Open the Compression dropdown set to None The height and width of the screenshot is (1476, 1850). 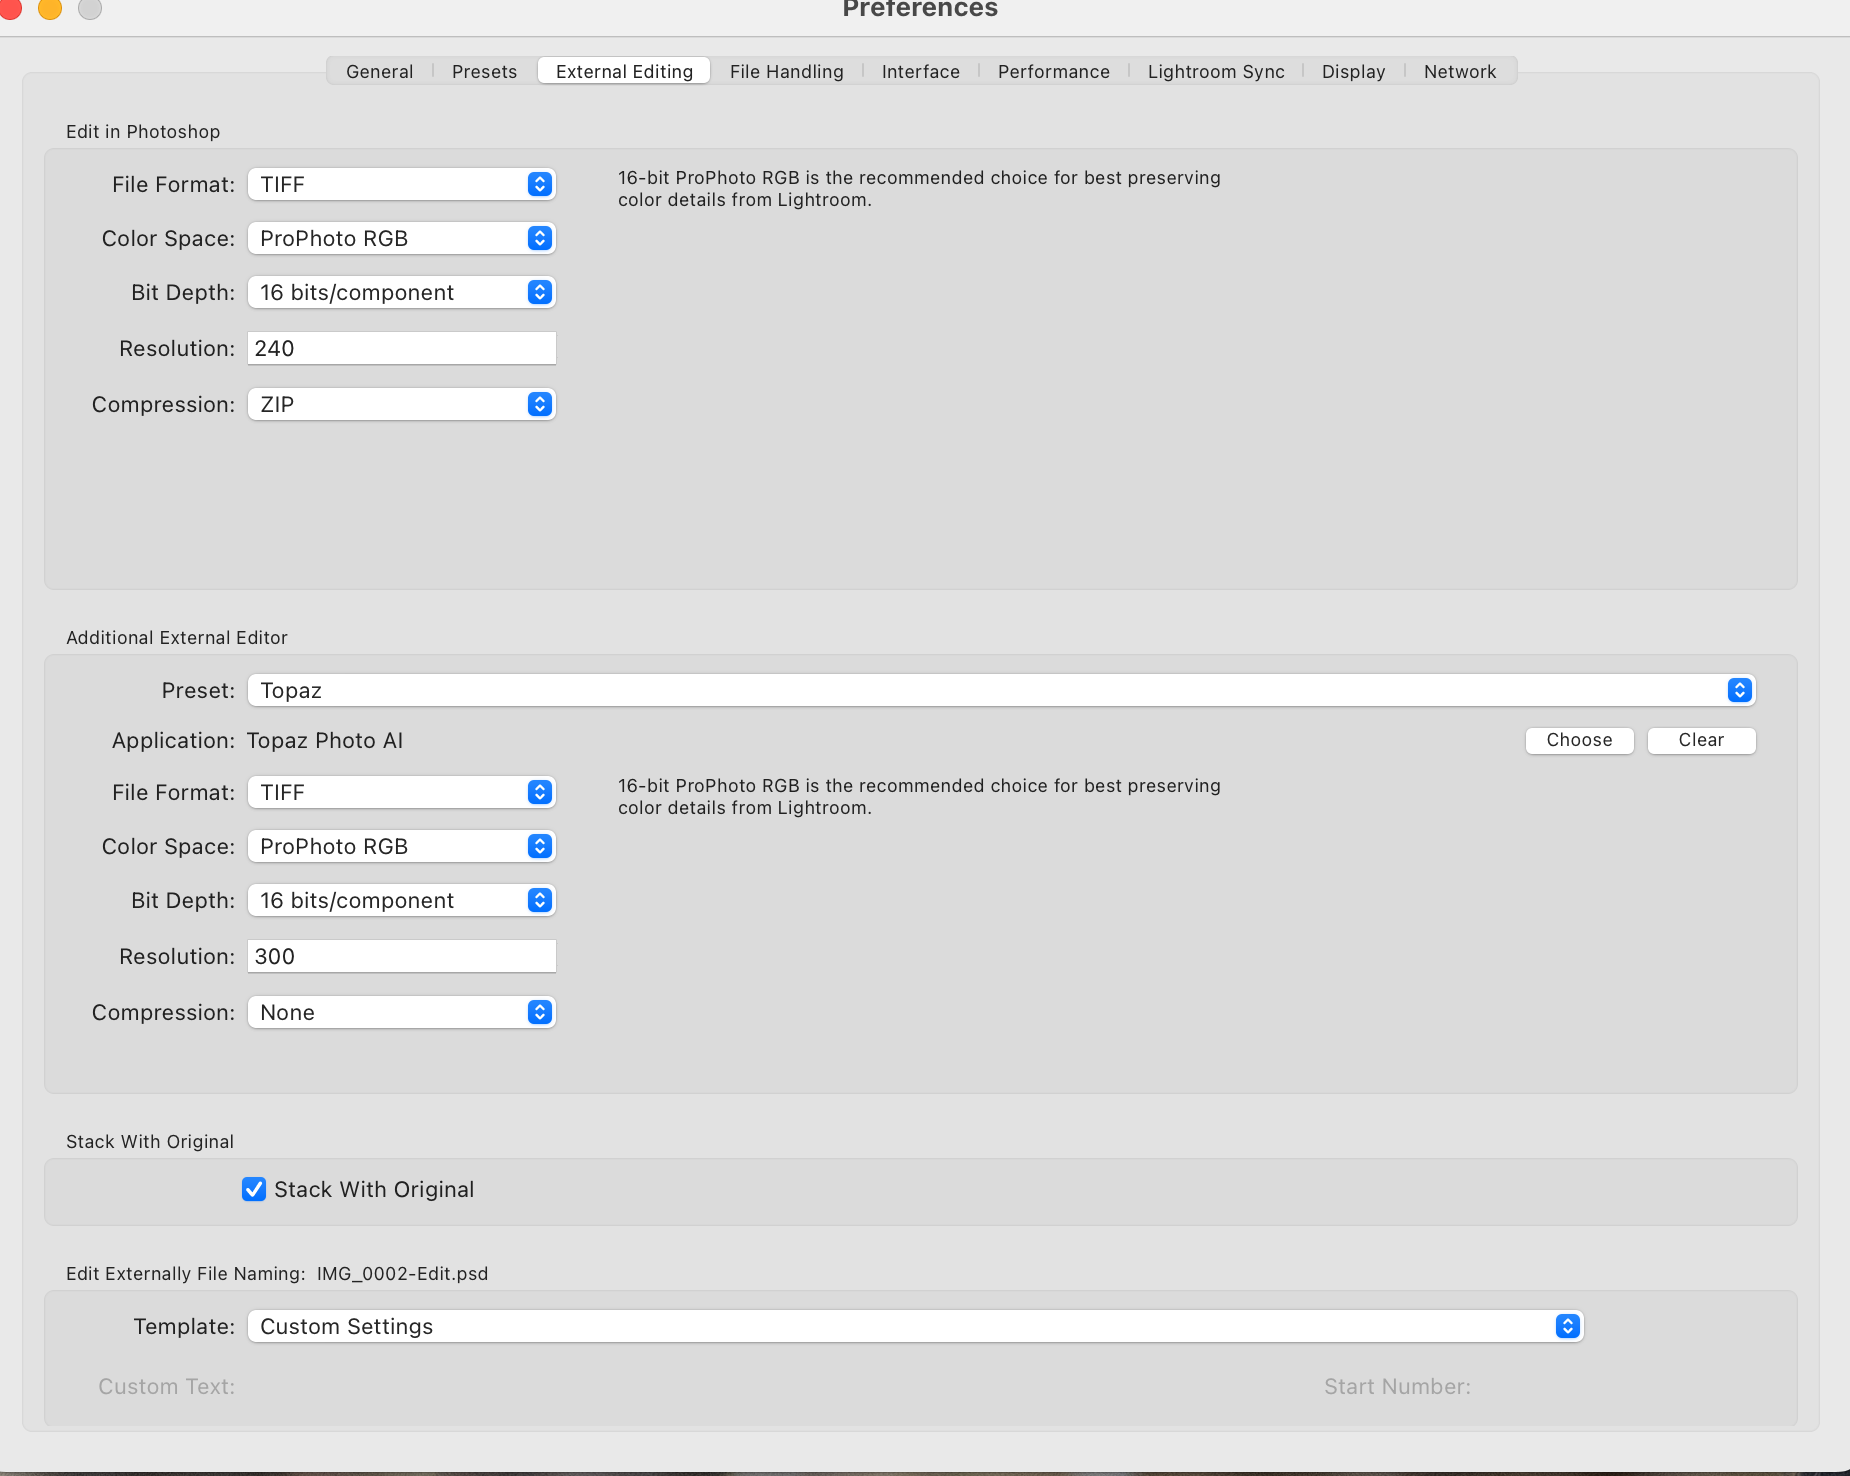pyautogui.click(x=400, y=1012)
